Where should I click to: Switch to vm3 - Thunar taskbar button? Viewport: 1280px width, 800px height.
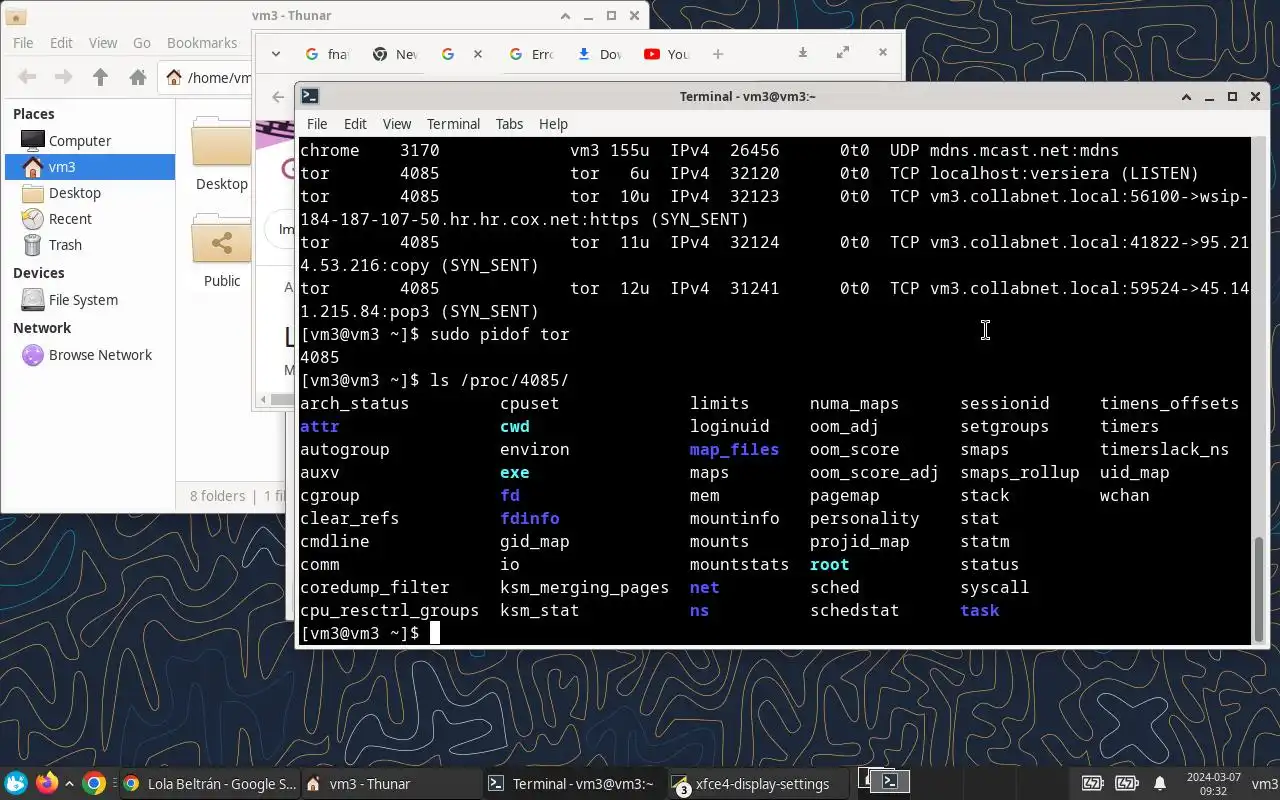(x=390, y=784)
